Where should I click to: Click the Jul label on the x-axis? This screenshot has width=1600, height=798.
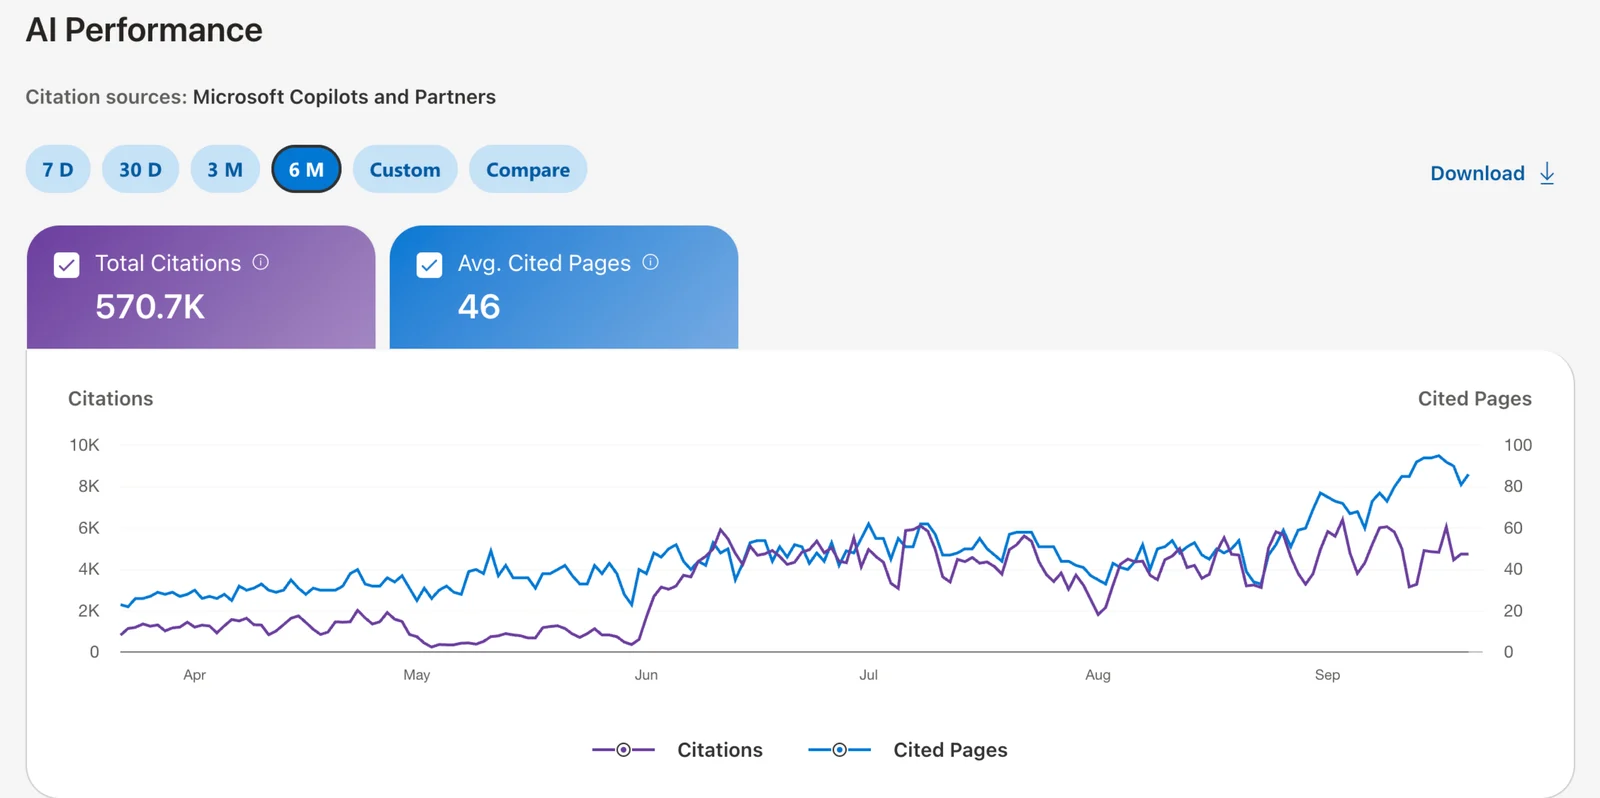click(868, 675)
